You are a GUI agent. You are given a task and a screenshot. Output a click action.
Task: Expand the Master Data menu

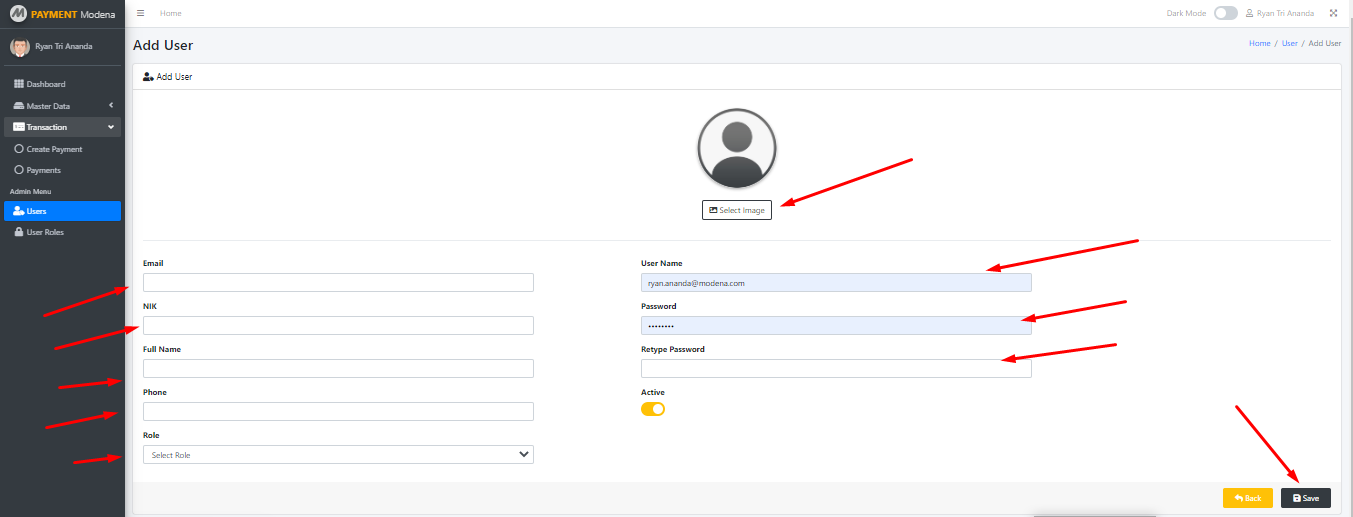tap(62, 106)
